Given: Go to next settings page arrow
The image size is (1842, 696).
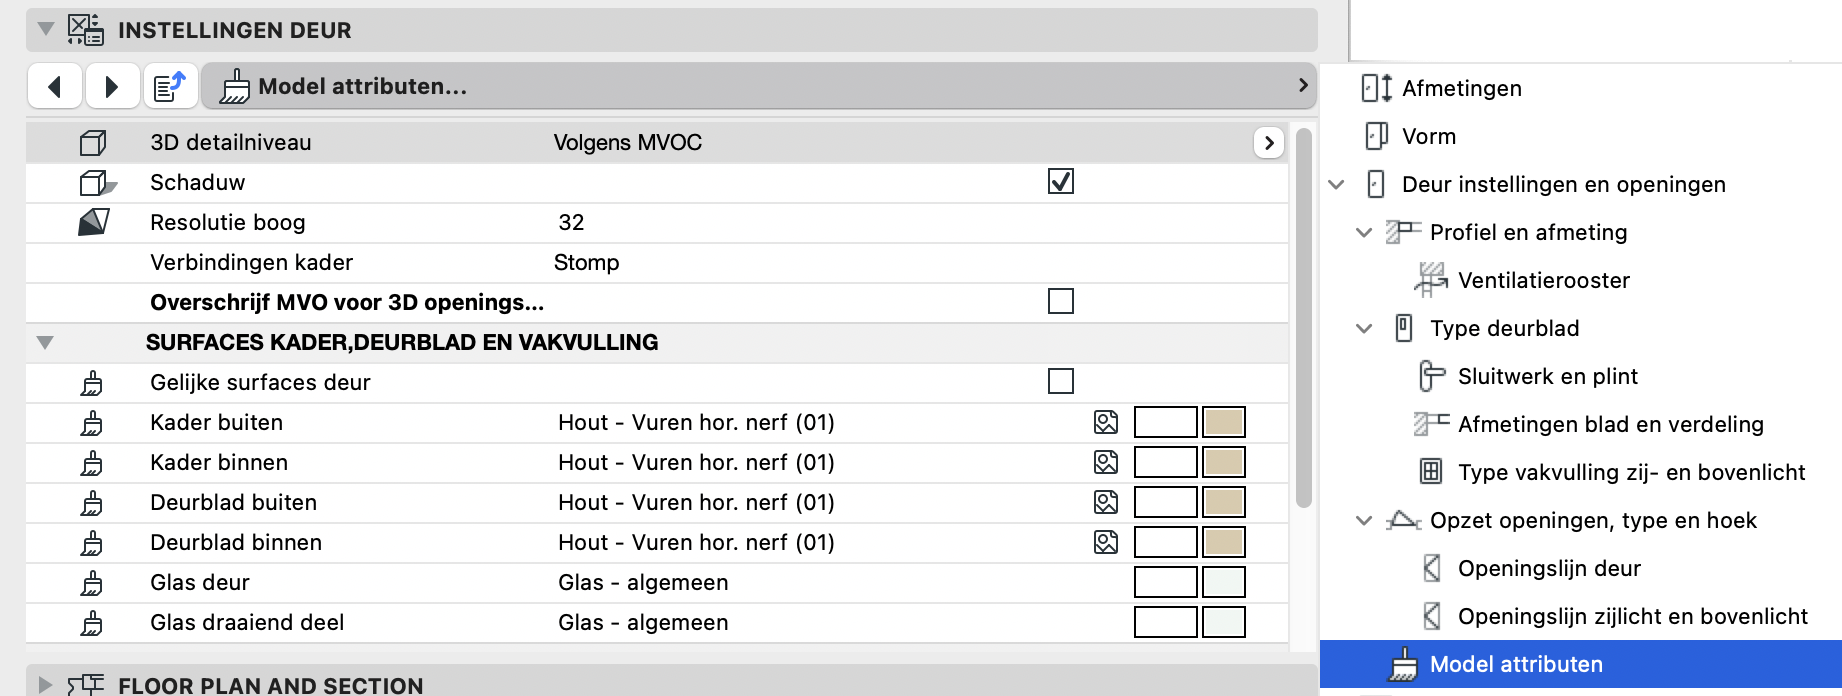Looking at the screenshot, I should pos(112,86).
